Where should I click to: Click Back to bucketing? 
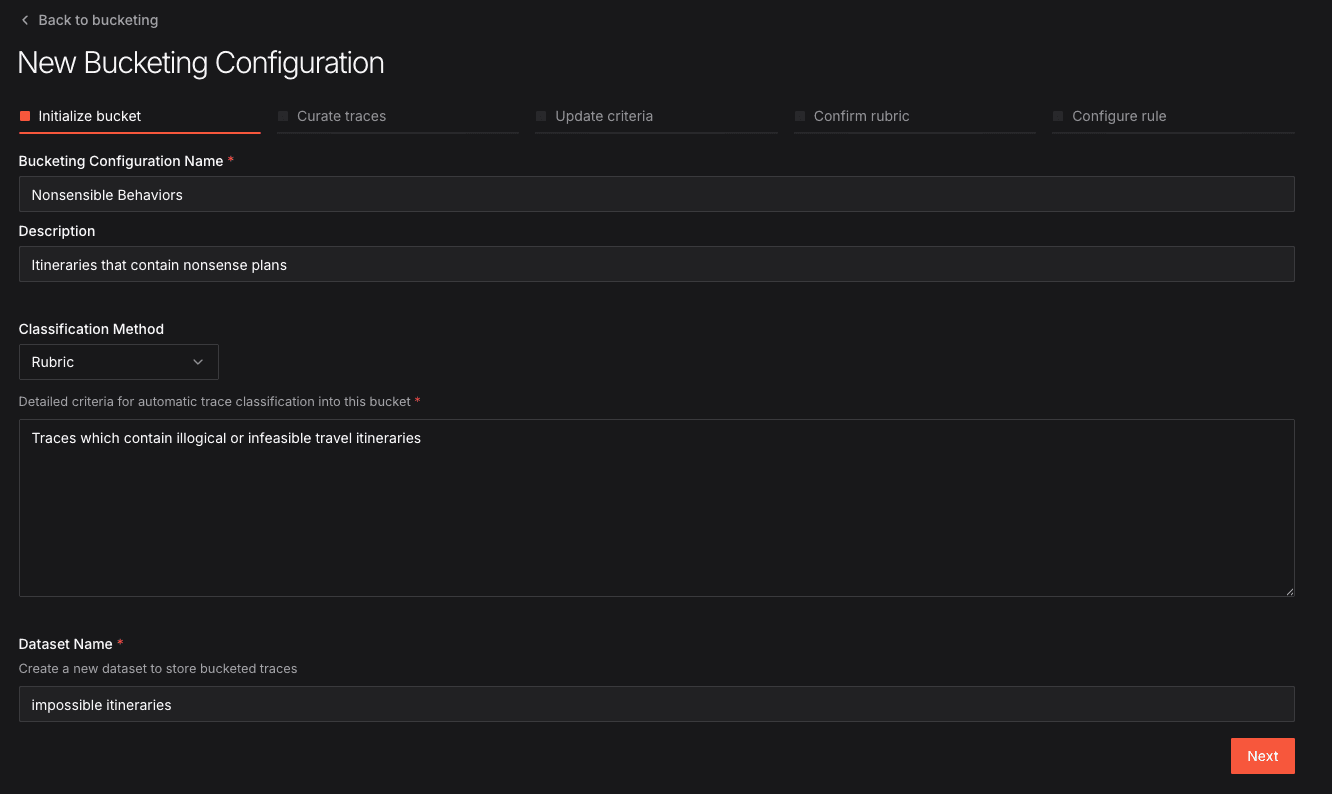pyautogui.click(x=97, y=20)
